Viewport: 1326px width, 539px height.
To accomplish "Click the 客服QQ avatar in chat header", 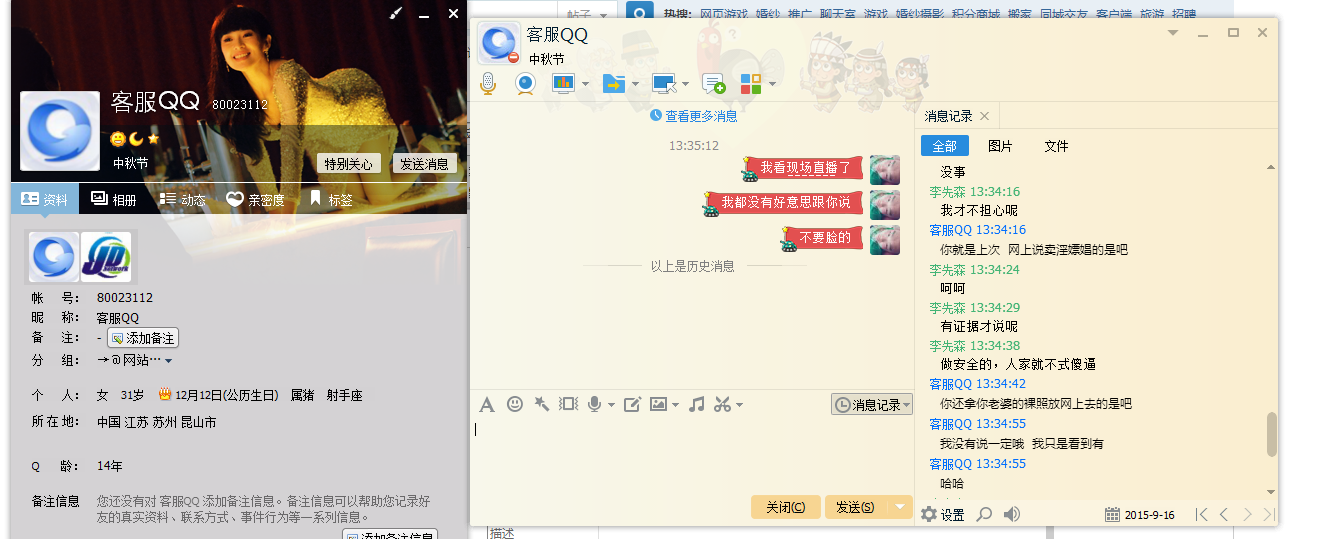I will pos(499,44).
